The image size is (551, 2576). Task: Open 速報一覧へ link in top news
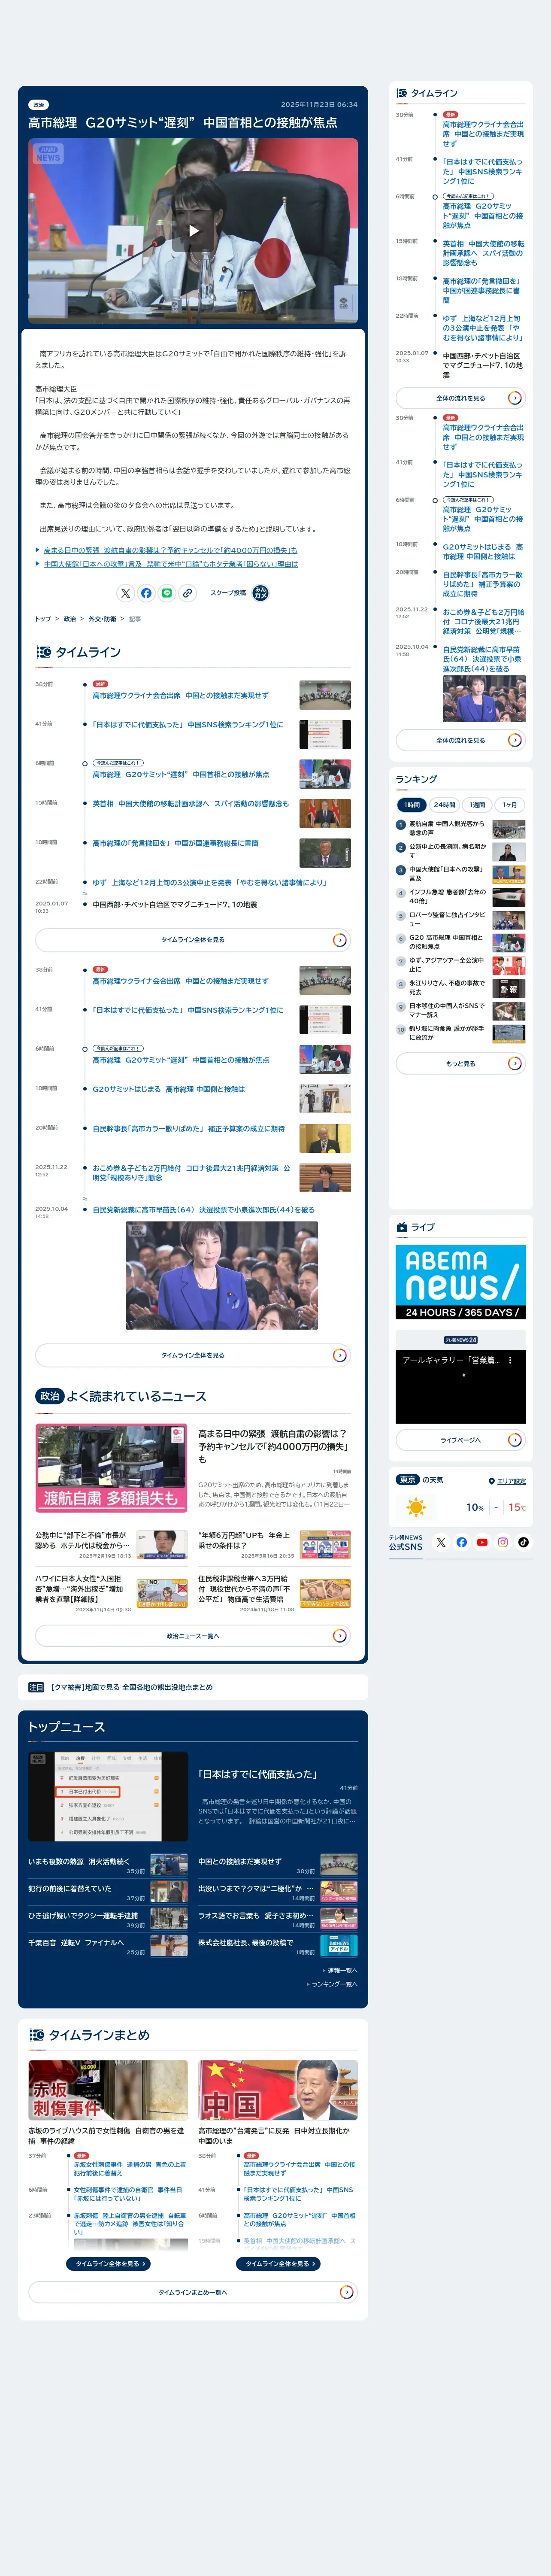tap(340, 1970)
